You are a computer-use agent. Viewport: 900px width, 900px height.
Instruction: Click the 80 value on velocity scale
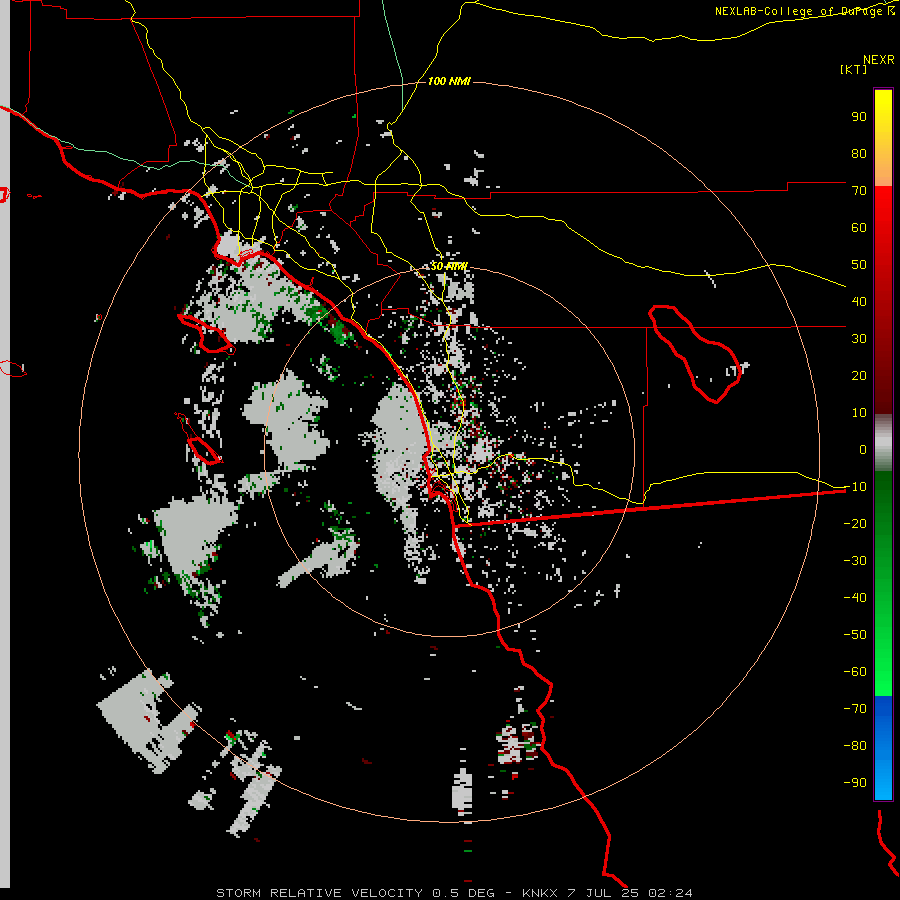pyautogui.click(x=859, y=153)
